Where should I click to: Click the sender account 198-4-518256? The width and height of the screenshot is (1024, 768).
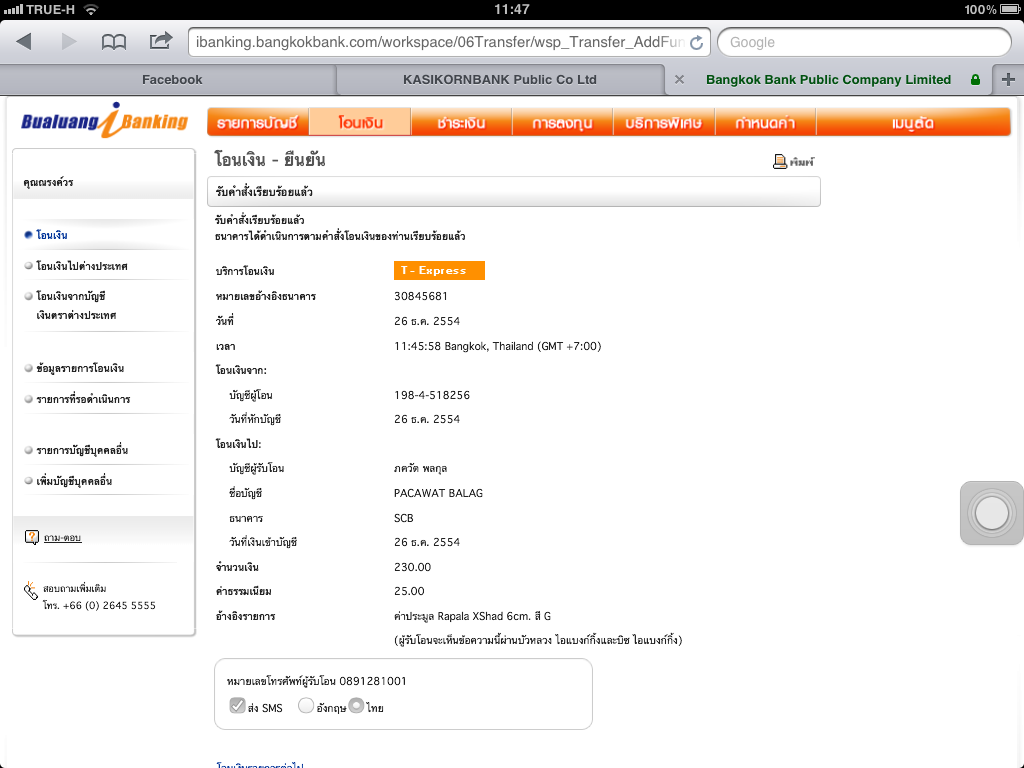coord(432,395)
